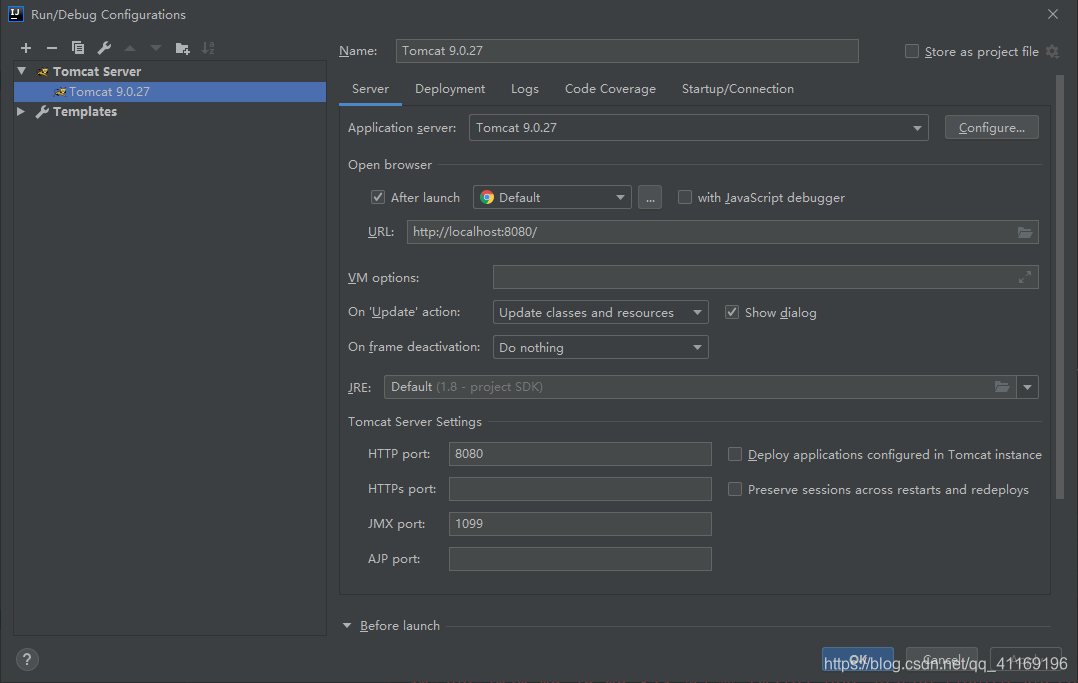Expand VM options field editor
1078x683 pixels.
click(1024, 277)
